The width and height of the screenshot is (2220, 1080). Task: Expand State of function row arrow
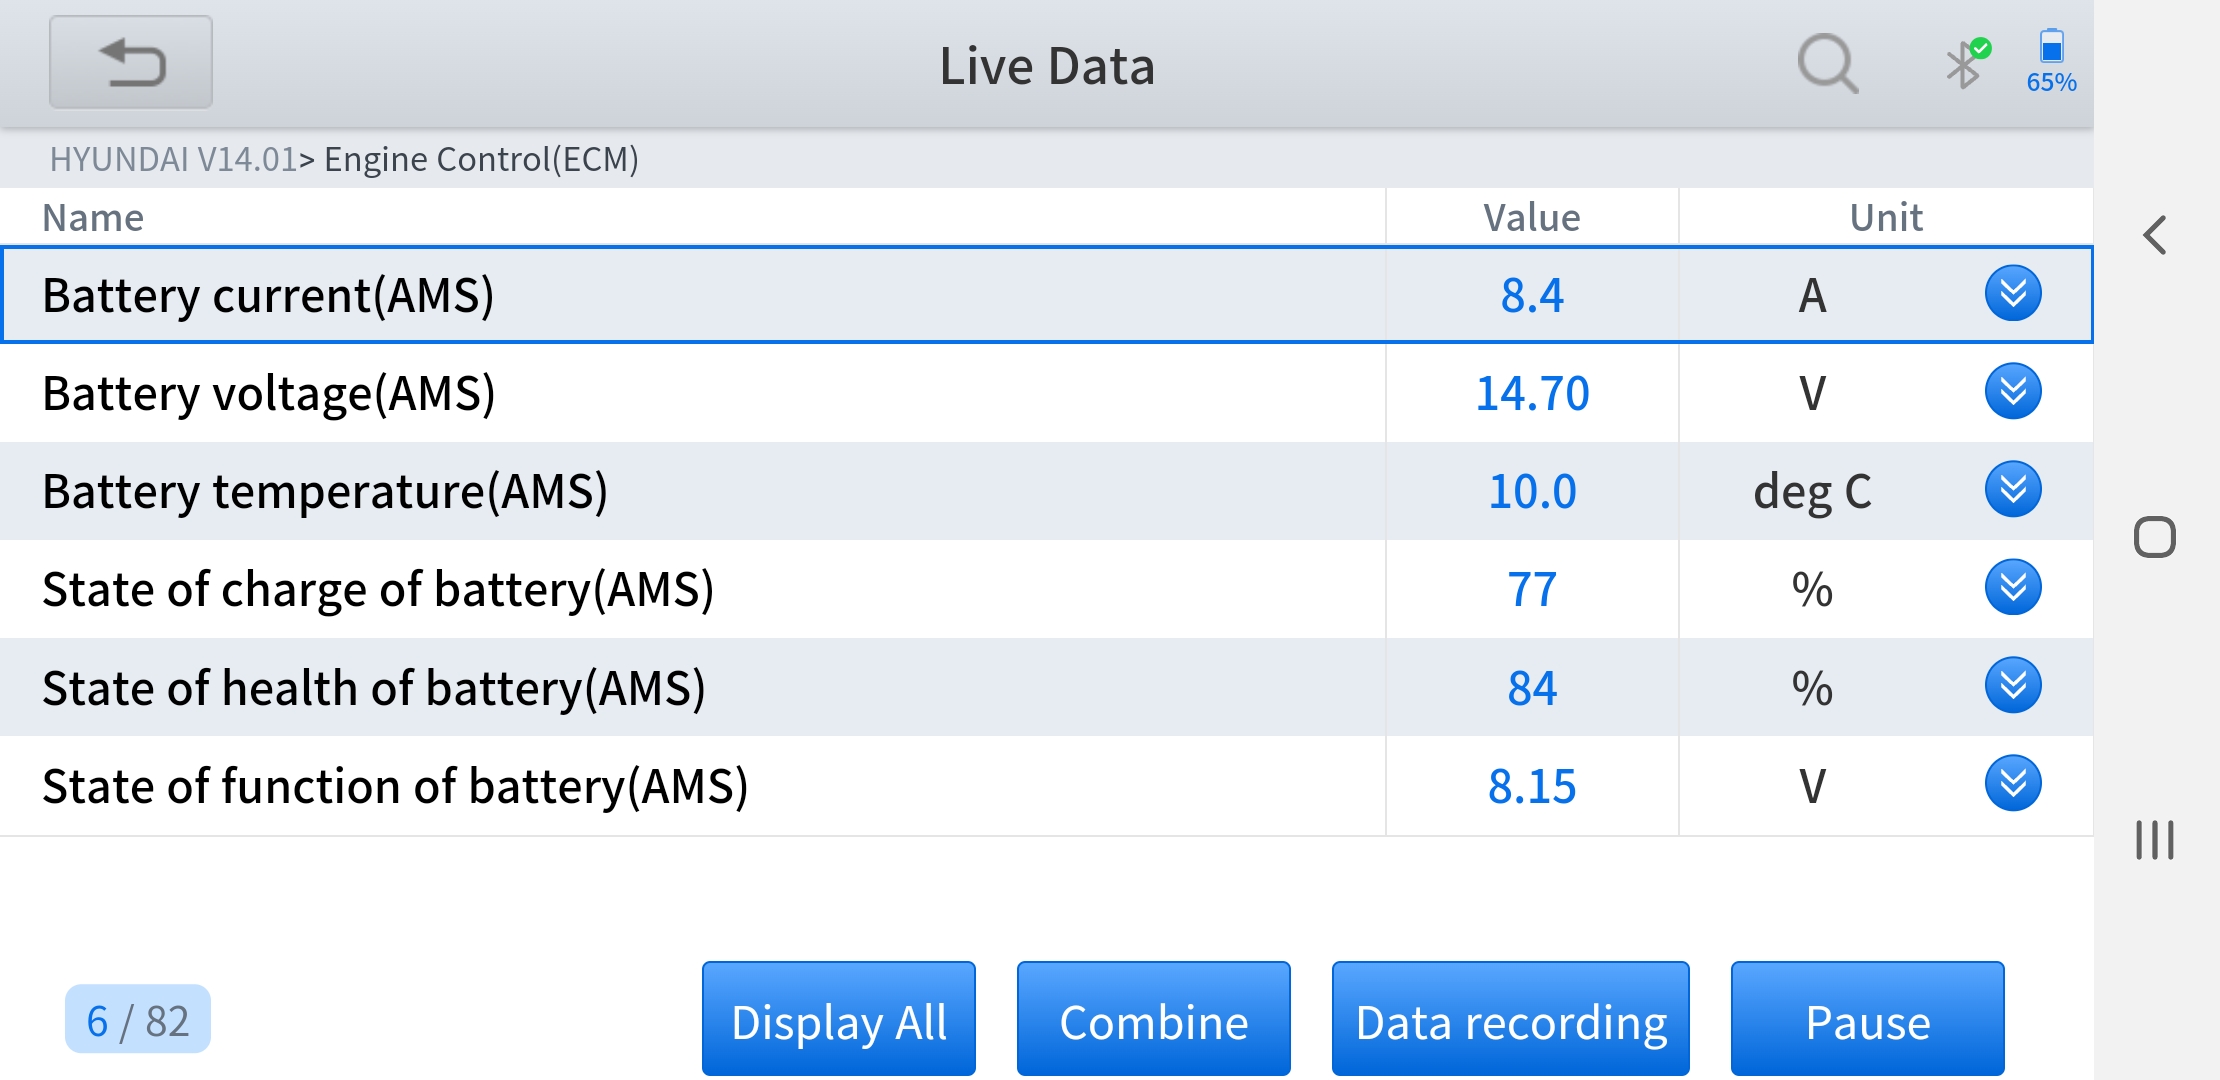tap(2012, 784)
